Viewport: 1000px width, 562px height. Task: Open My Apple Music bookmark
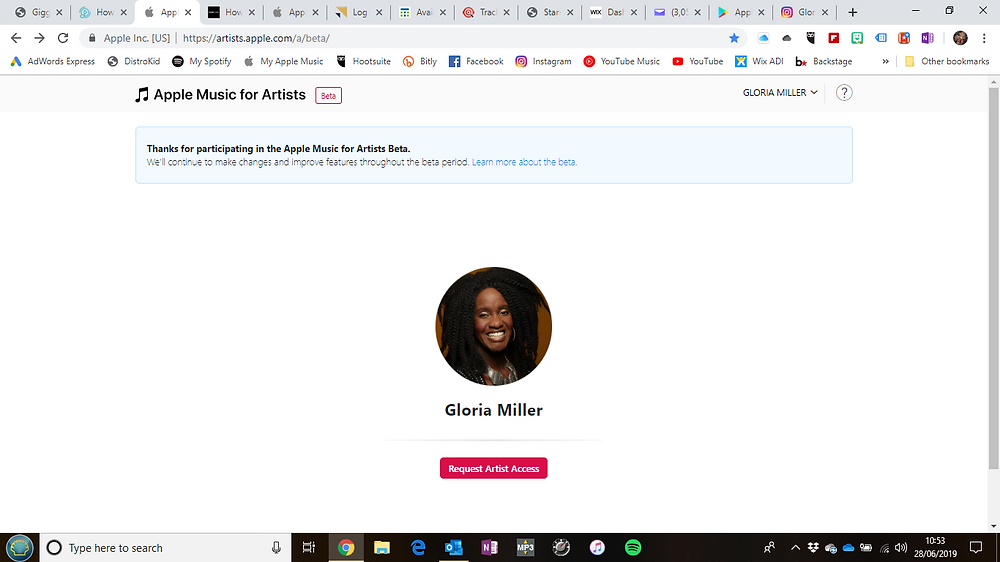click(284, 61)
